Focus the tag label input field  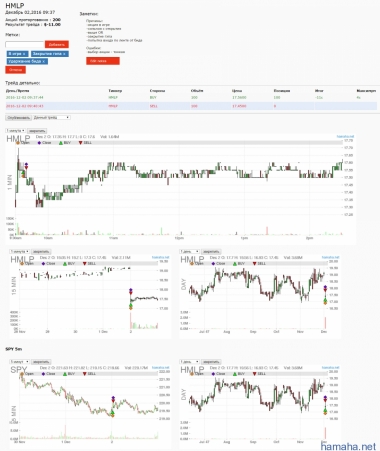[x=25, y=44]
